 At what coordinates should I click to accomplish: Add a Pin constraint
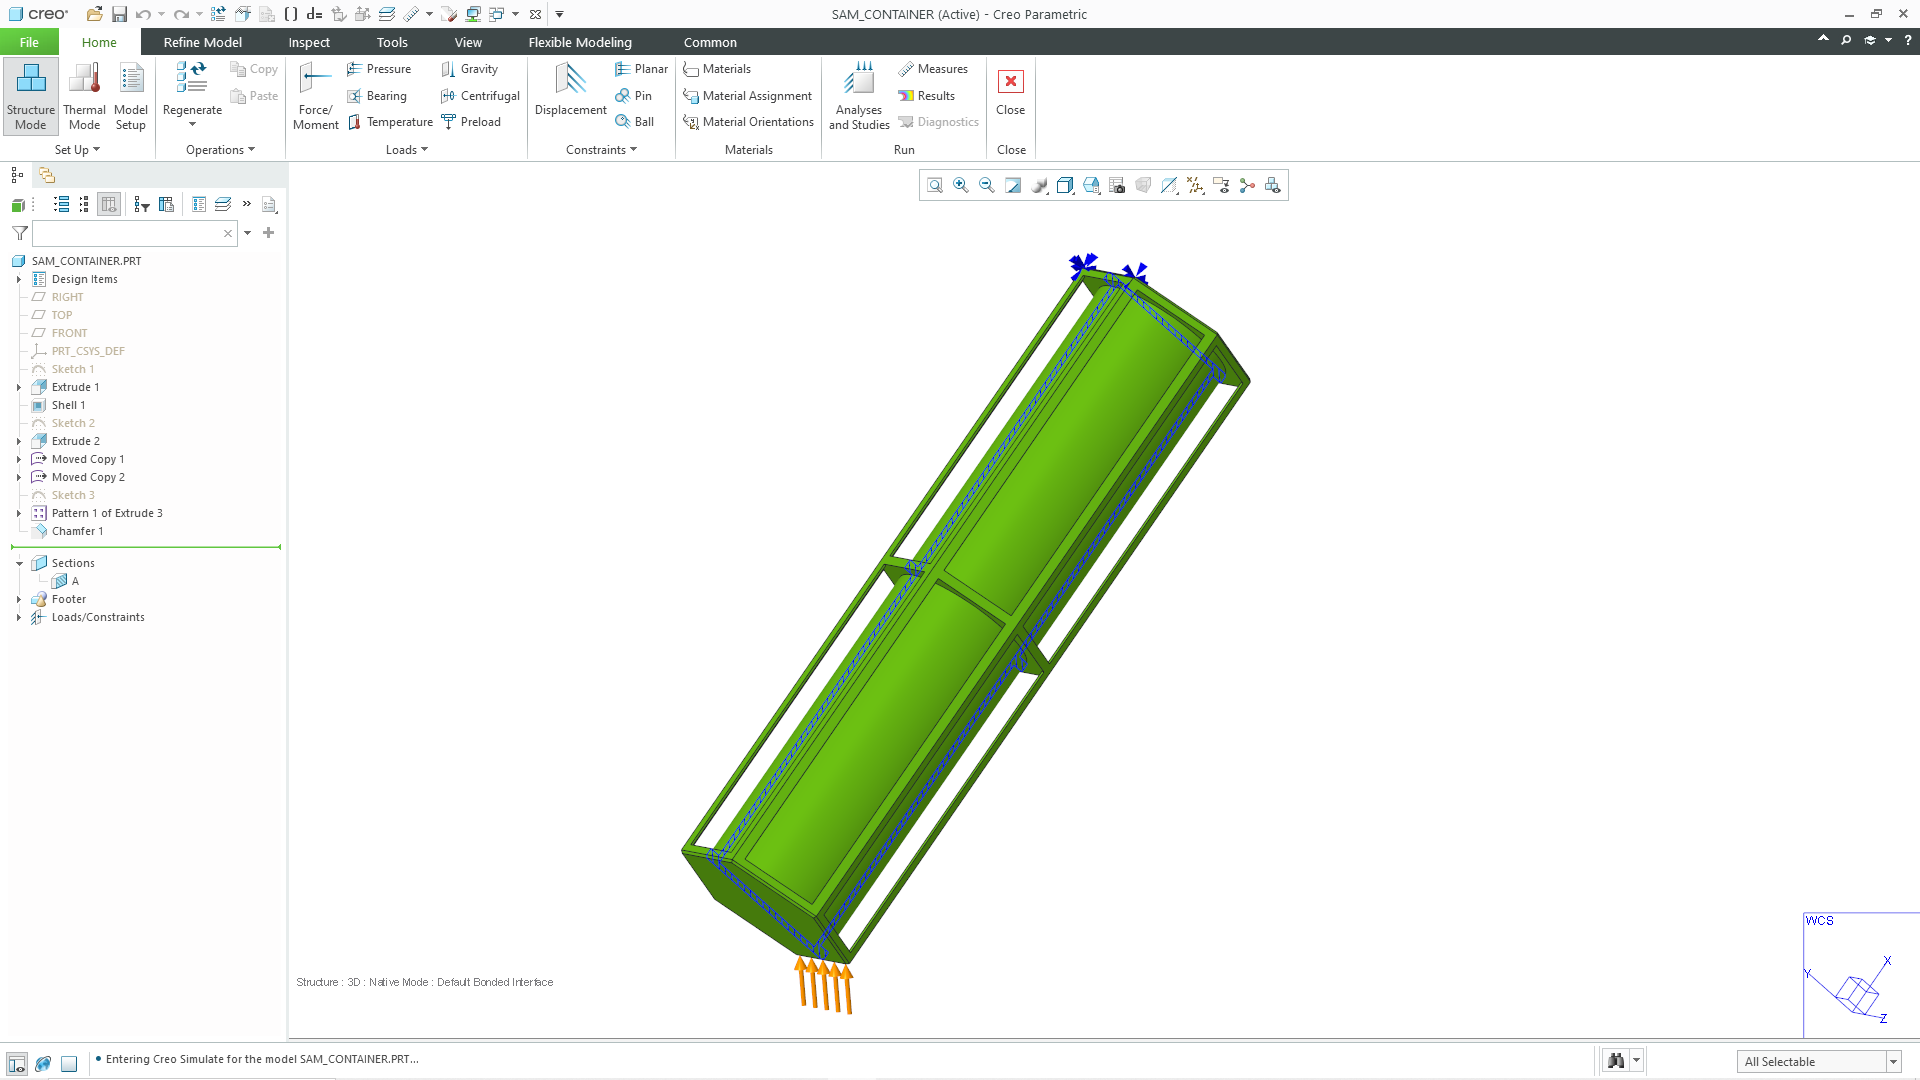coord(635,95)
